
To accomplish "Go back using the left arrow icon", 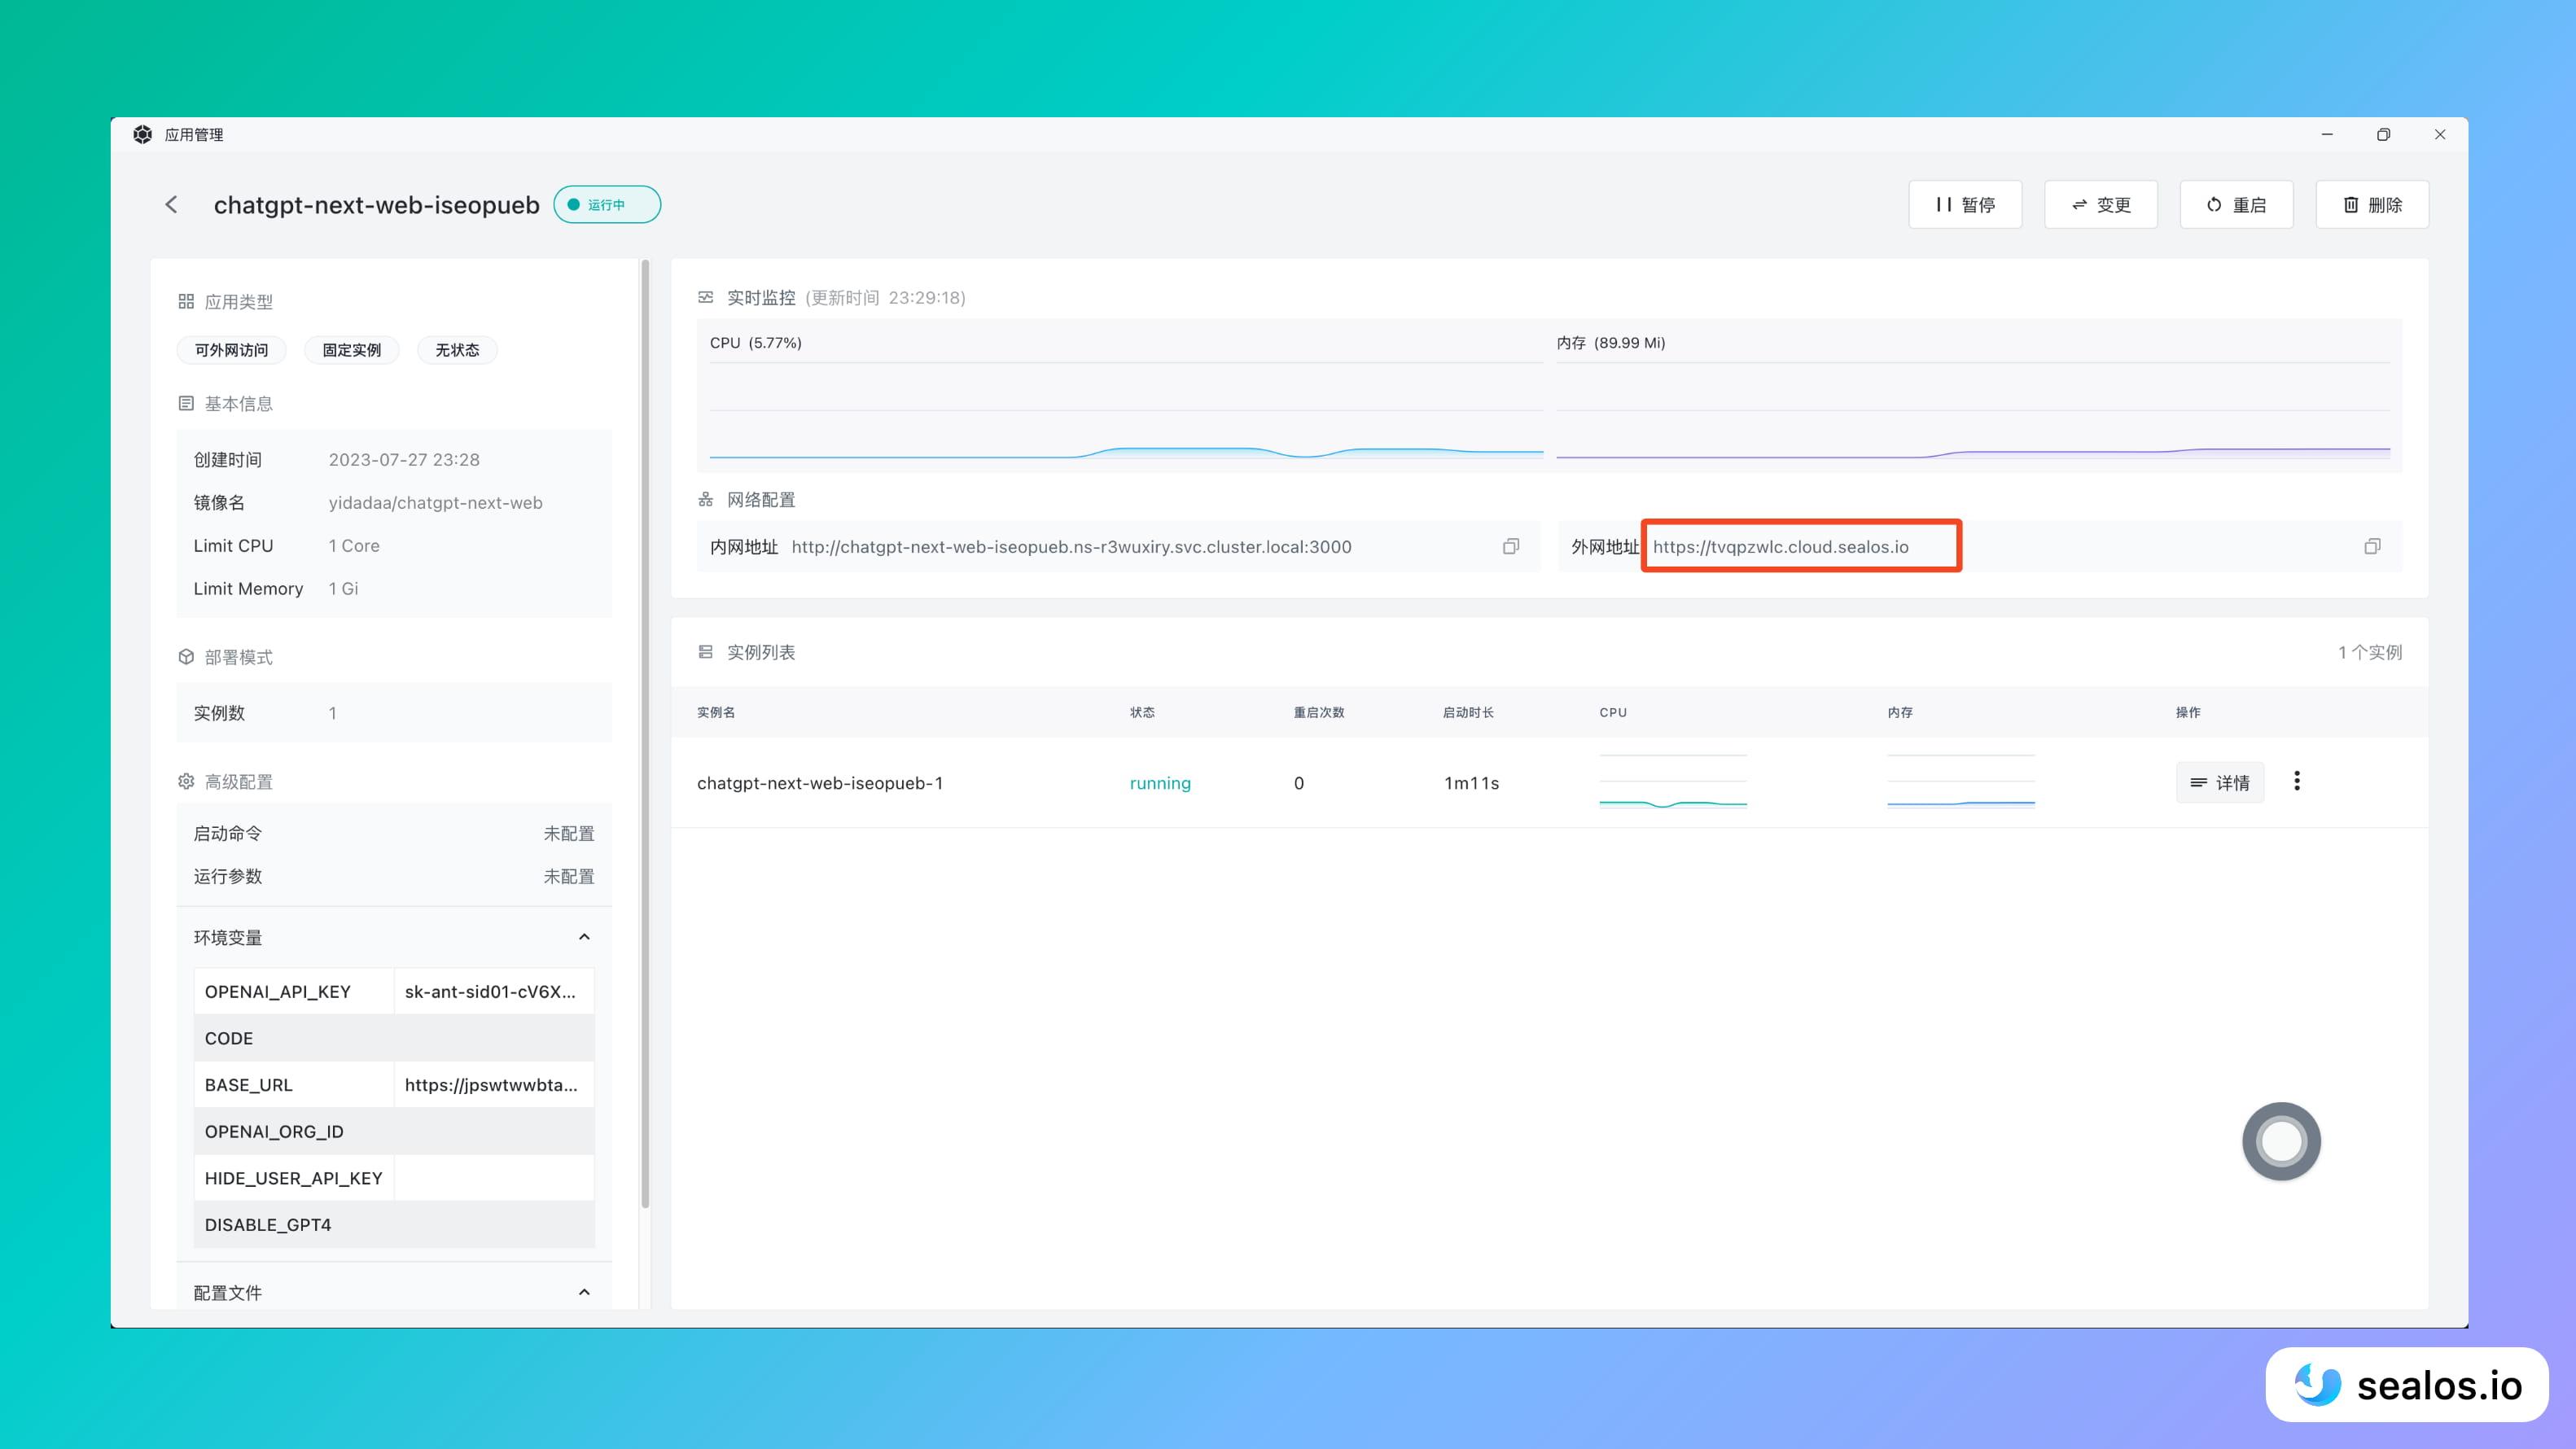I will [171, 204].
